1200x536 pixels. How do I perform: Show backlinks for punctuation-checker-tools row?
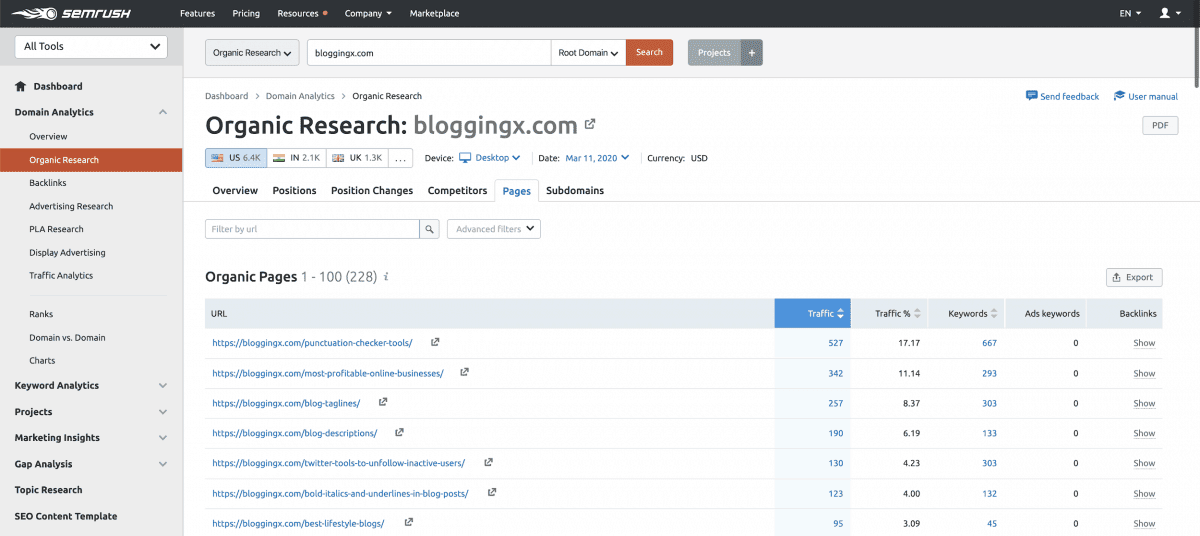point(1144,343)
